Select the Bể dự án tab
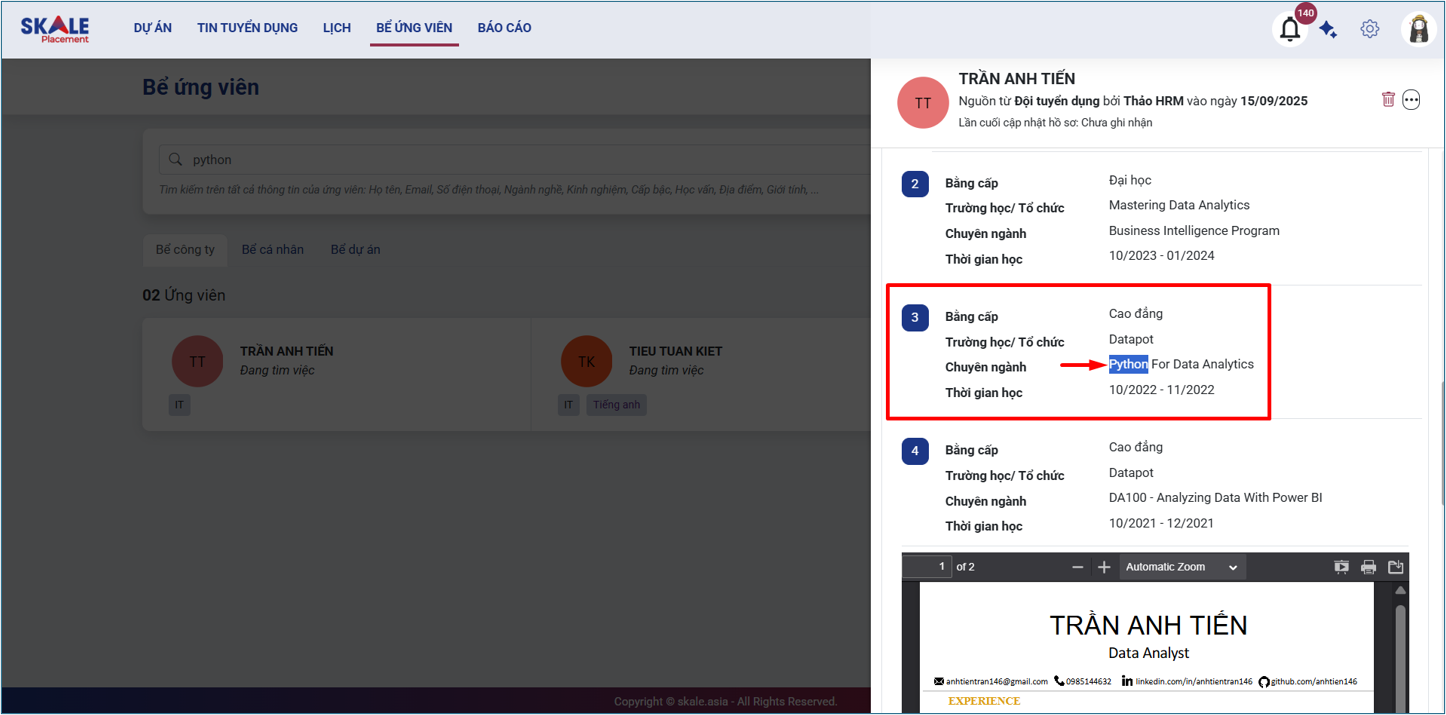 coord(355,249)
